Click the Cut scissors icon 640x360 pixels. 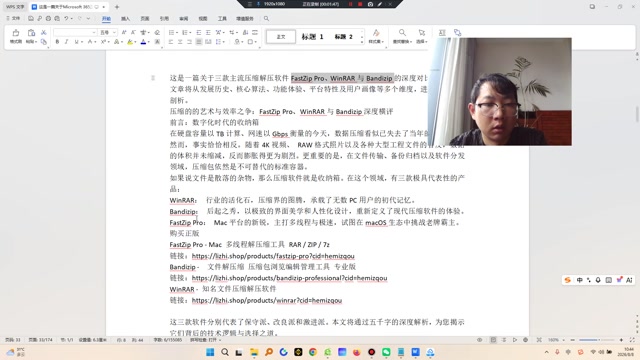click(x=44, y=33)
